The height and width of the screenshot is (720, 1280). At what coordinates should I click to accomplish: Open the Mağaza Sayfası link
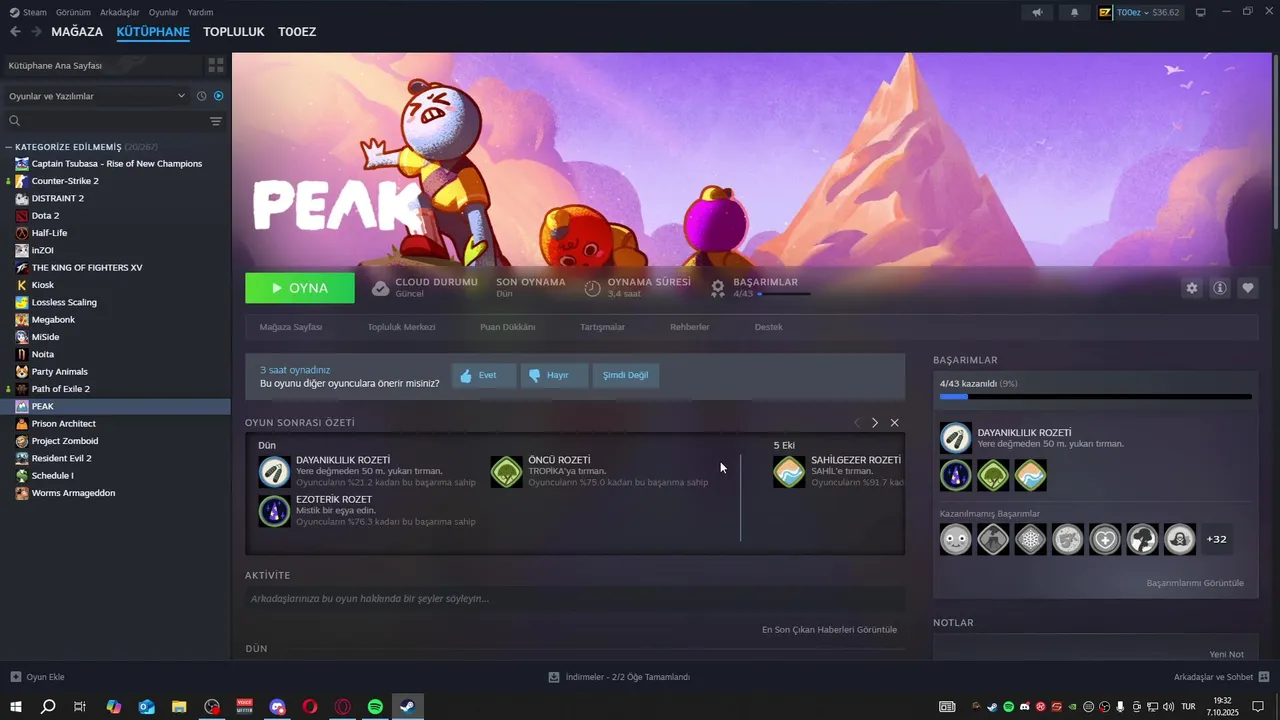(x=291, y=327)
